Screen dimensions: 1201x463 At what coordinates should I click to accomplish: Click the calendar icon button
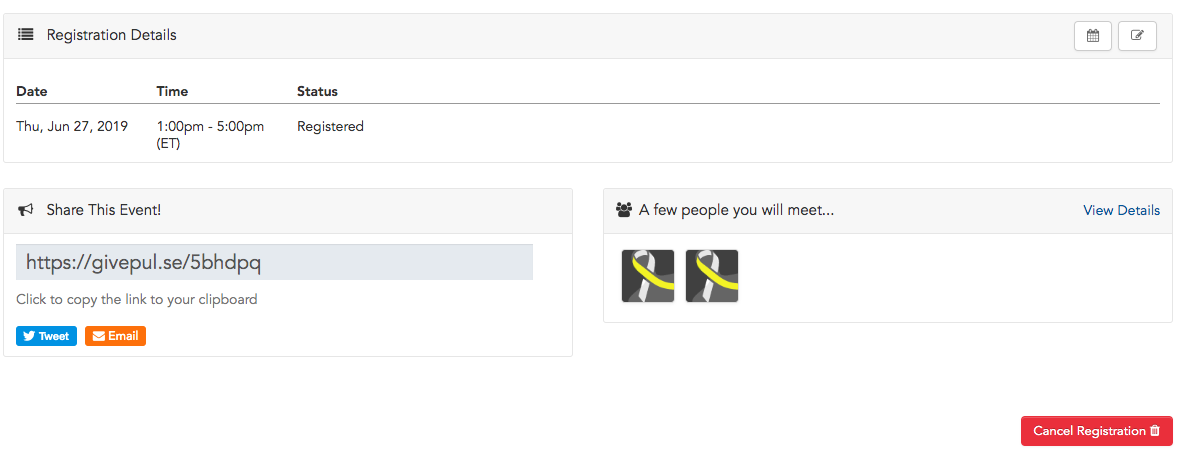[x=1093, y=36]
